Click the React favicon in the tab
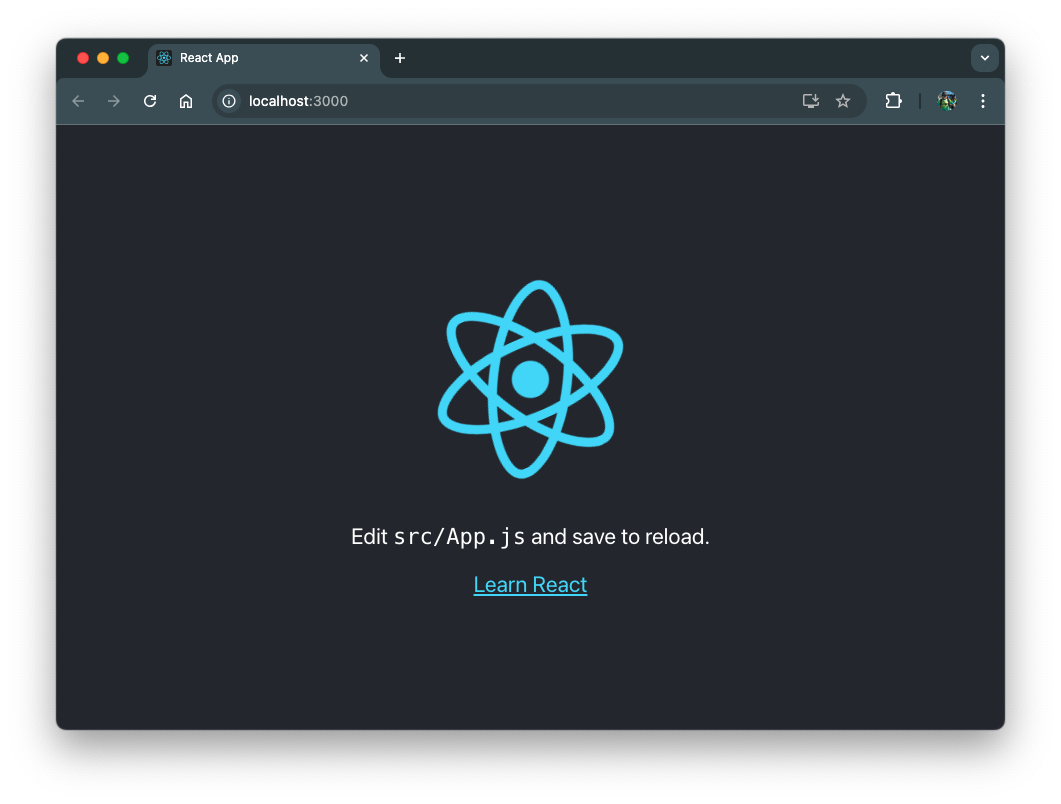1061x804 pixels. (164, 58)
